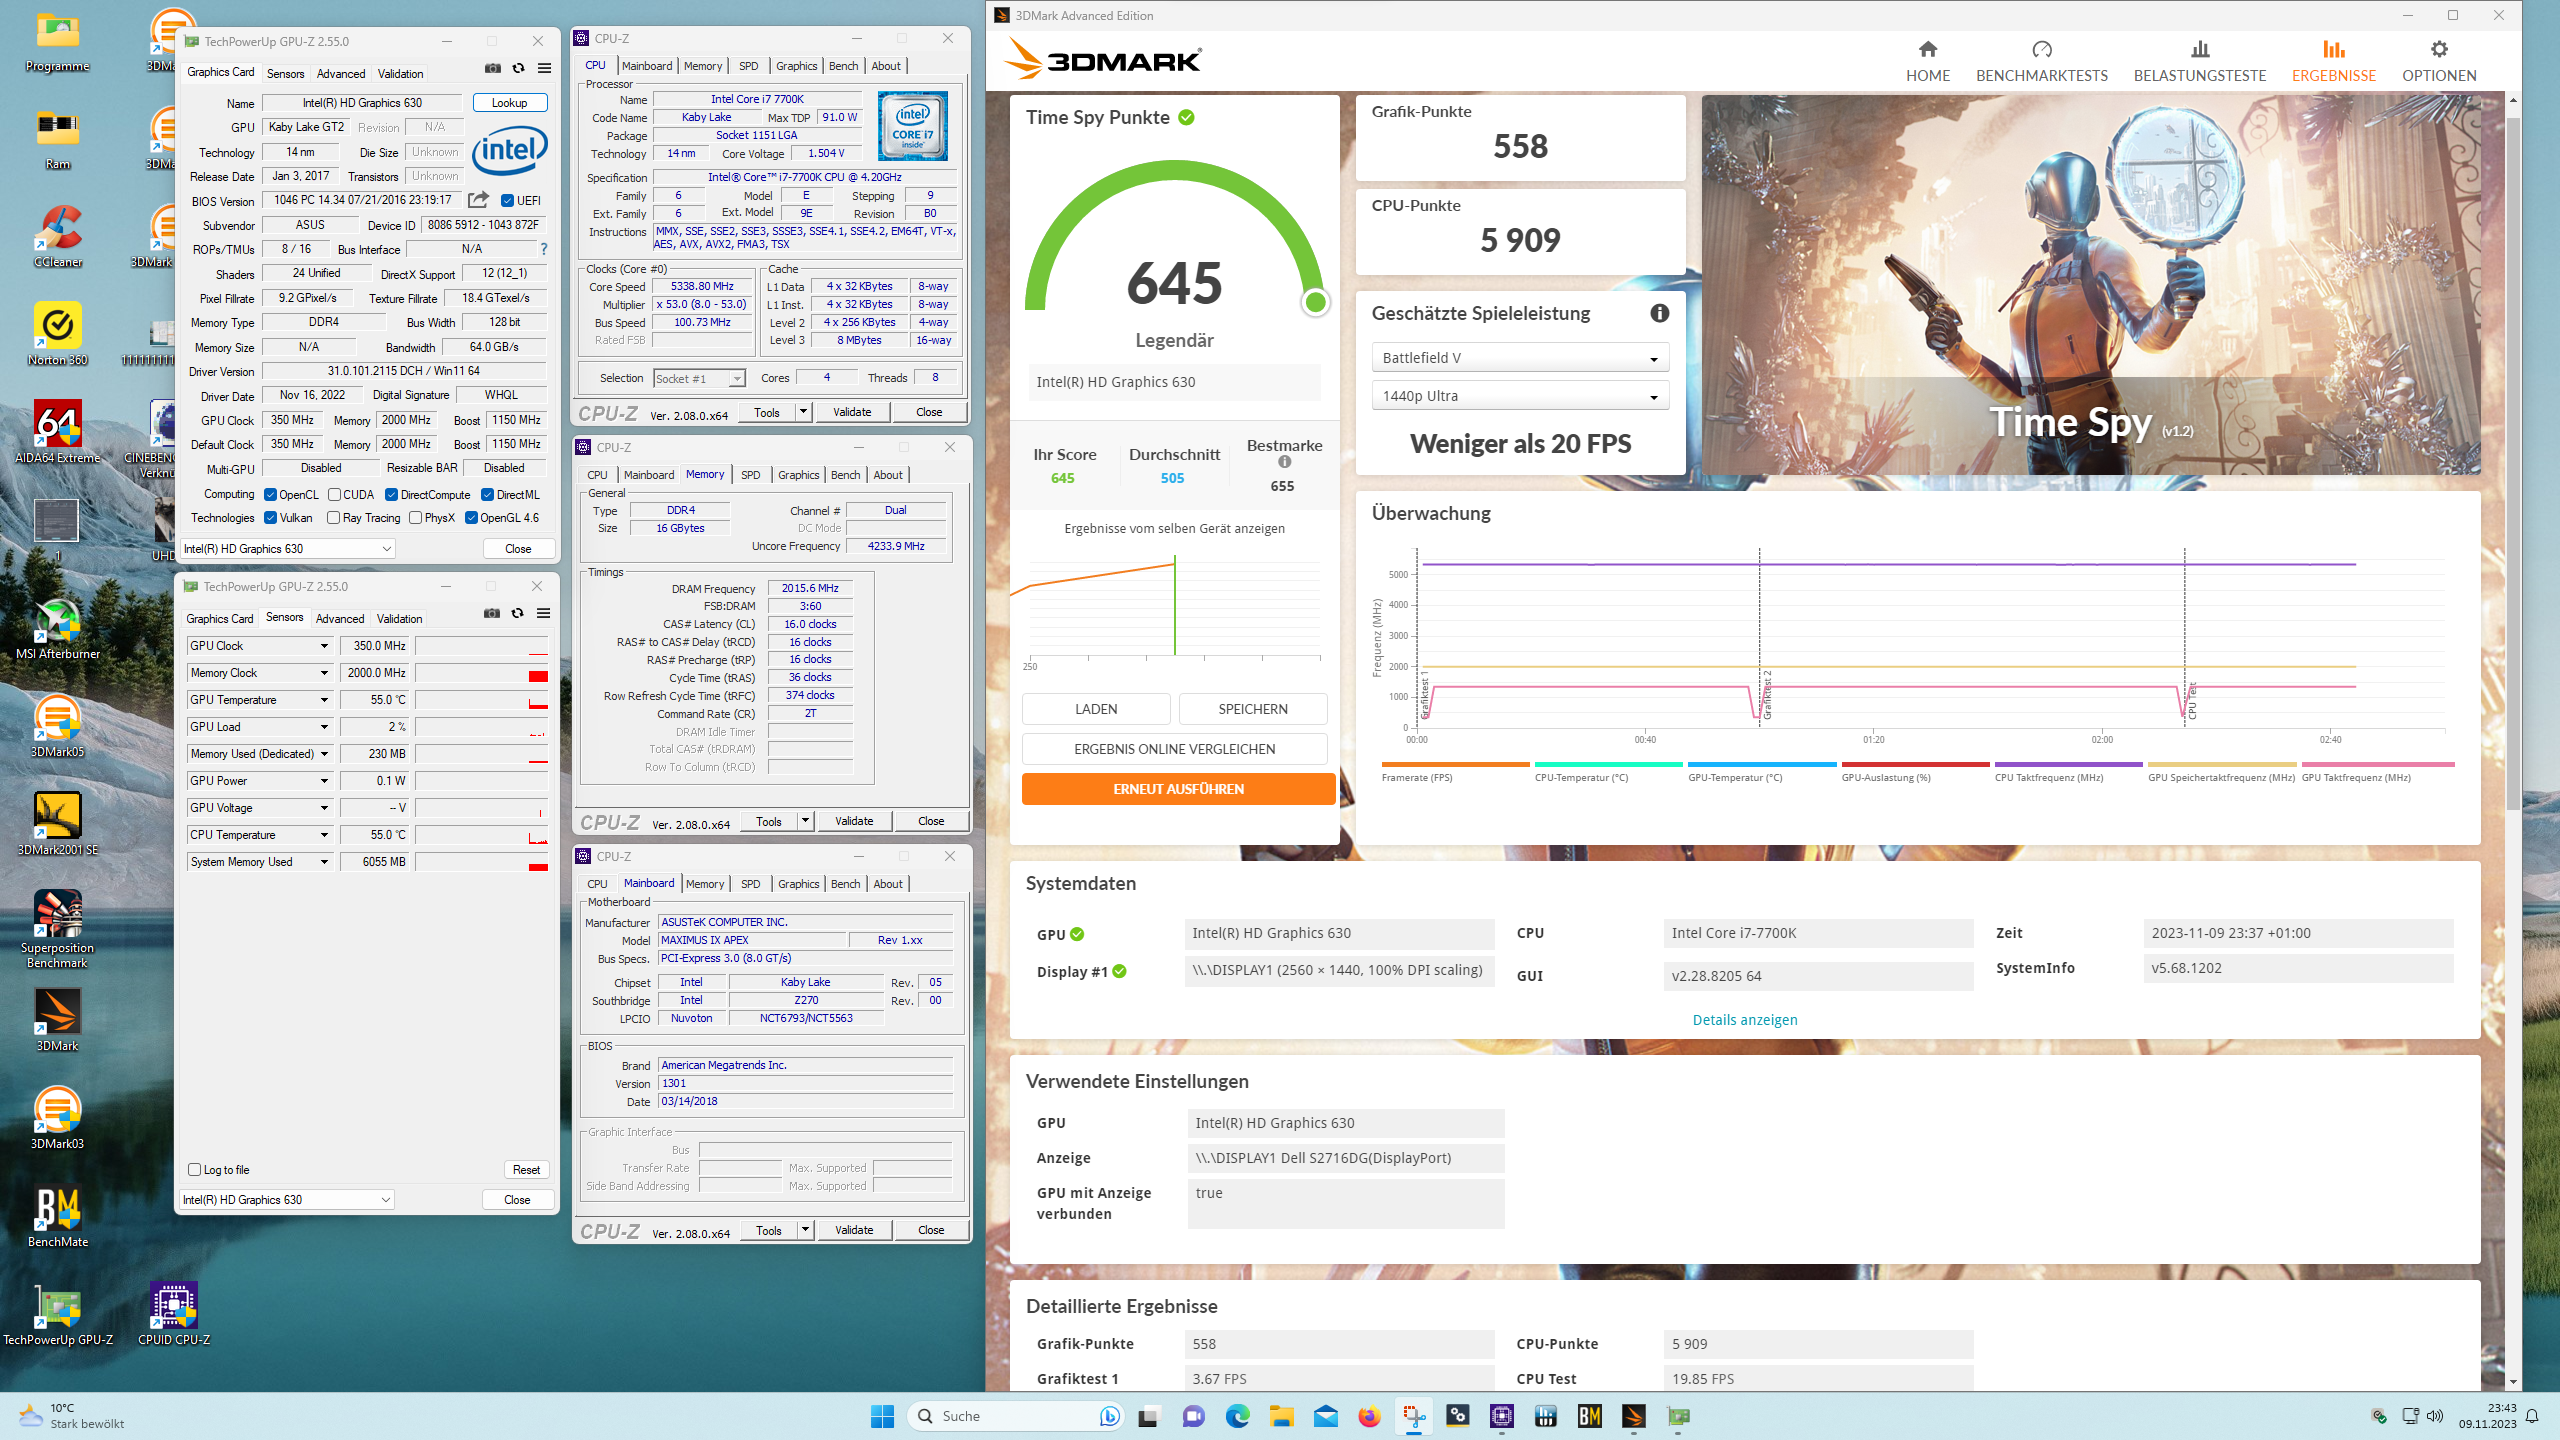Open CPUID CPU-Z desktop shortcut
The height and width of the screenshot is (1440, 2560).
174,1315
